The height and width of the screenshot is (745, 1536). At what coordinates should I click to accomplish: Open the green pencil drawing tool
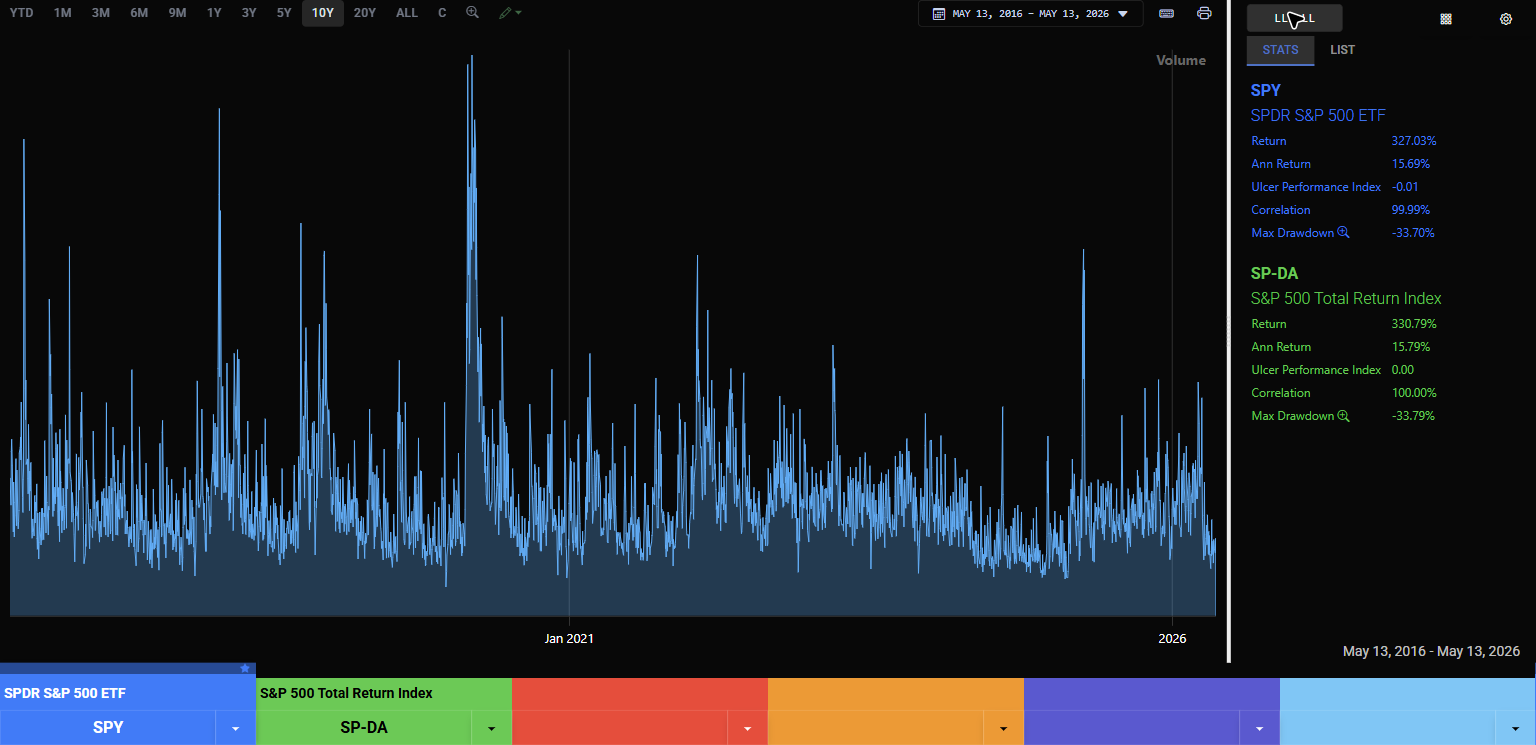pyautogui.click(x=506, y=13)
